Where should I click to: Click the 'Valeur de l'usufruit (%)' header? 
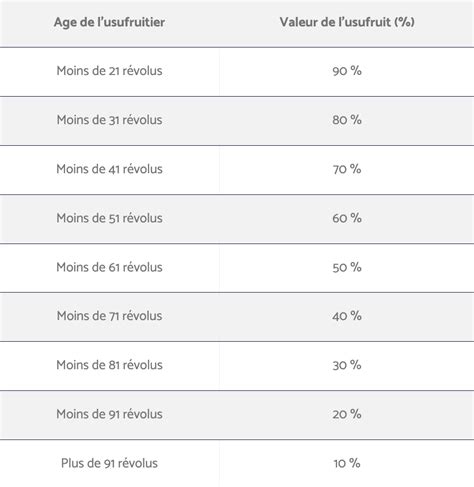[x=347, y=22]
